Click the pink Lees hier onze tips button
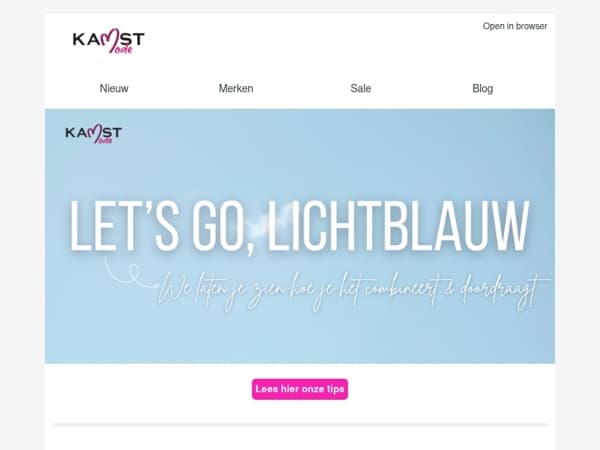 click(300, 389)
